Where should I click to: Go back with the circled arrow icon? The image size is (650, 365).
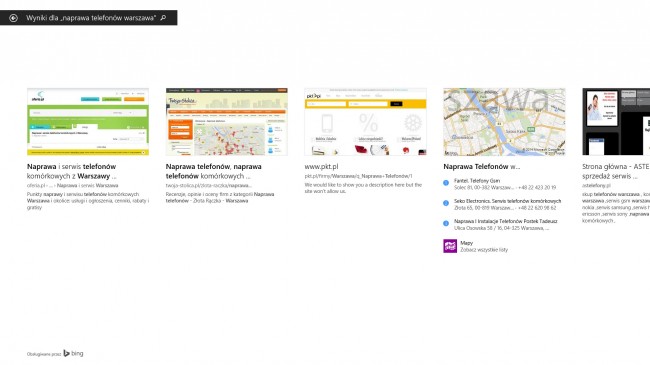click(13, 18)
